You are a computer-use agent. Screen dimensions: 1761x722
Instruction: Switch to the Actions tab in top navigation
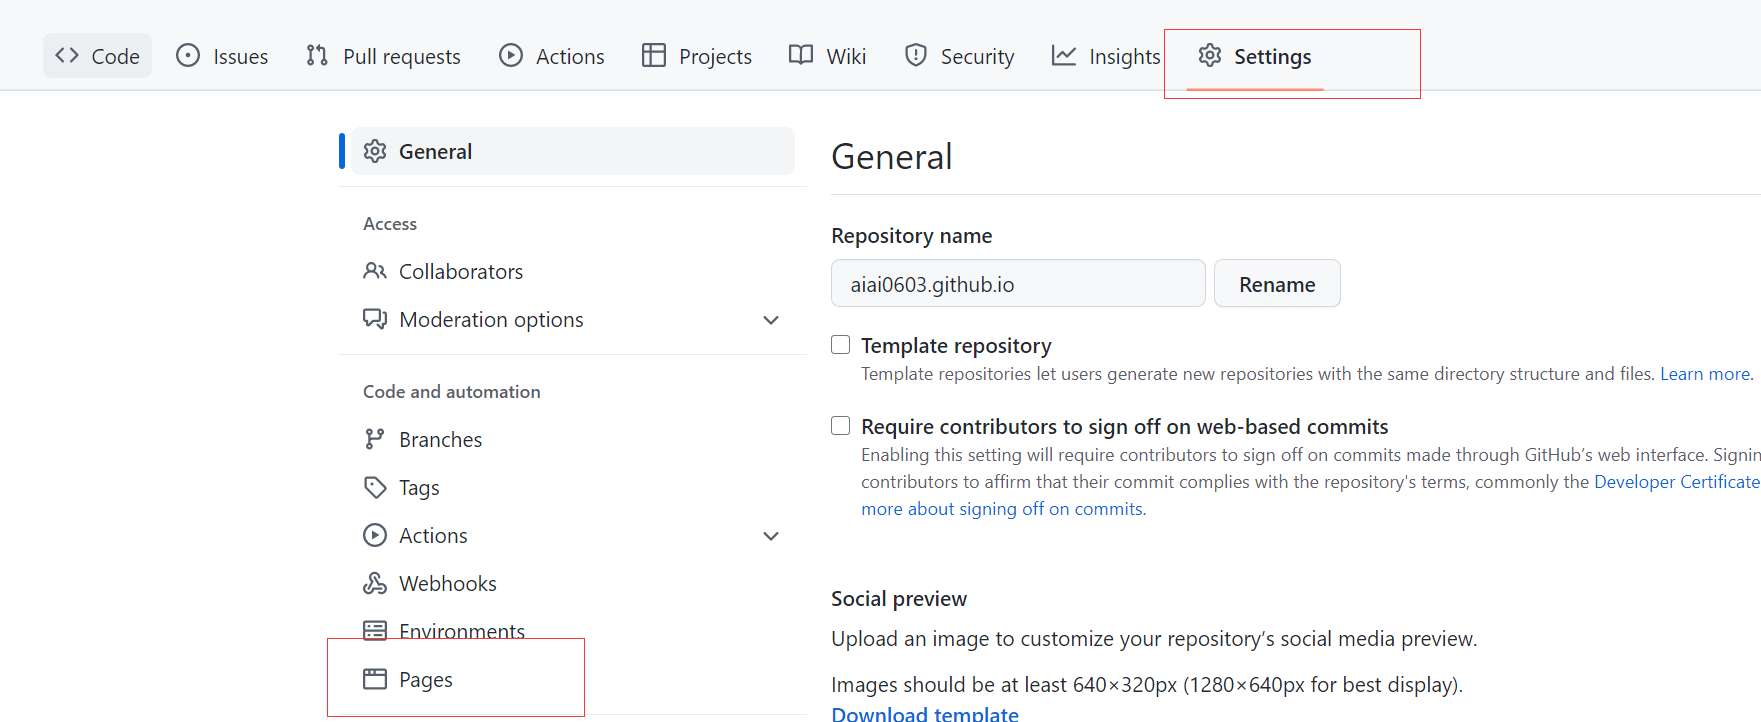point(552,56)
